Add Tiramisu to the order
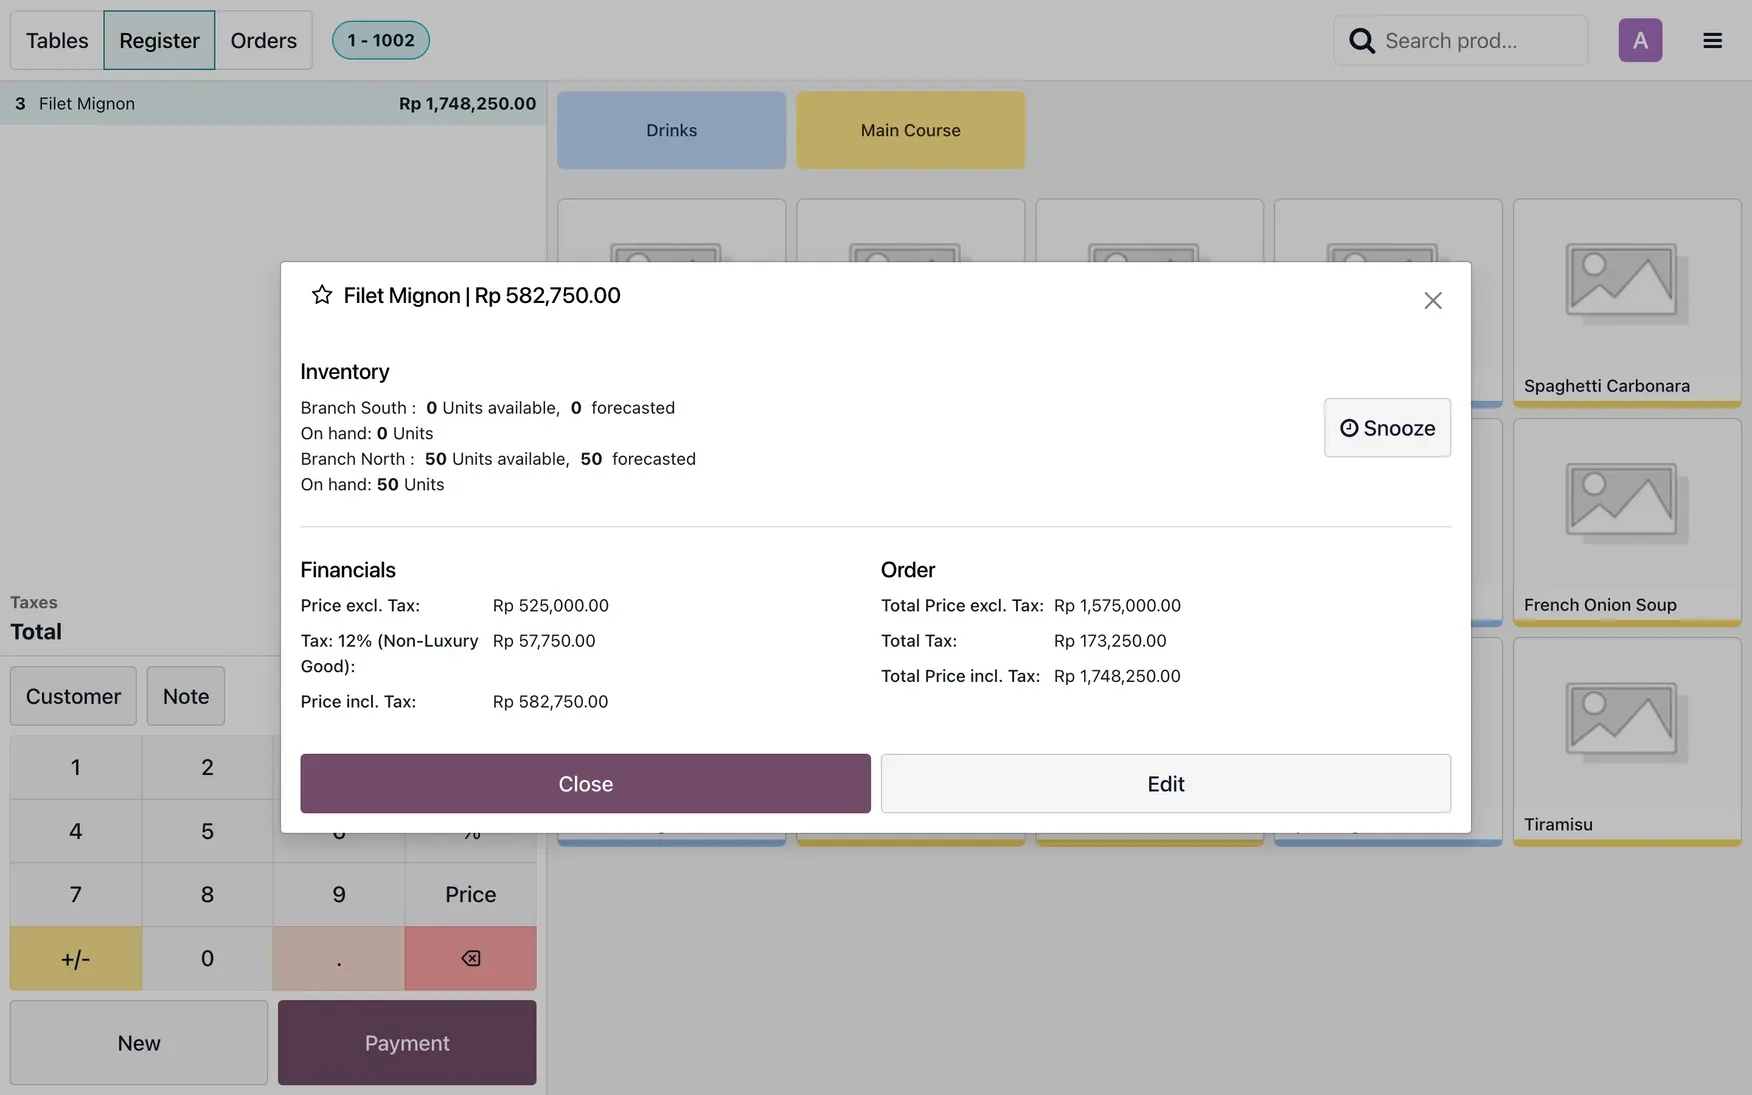 (1627, 742)
